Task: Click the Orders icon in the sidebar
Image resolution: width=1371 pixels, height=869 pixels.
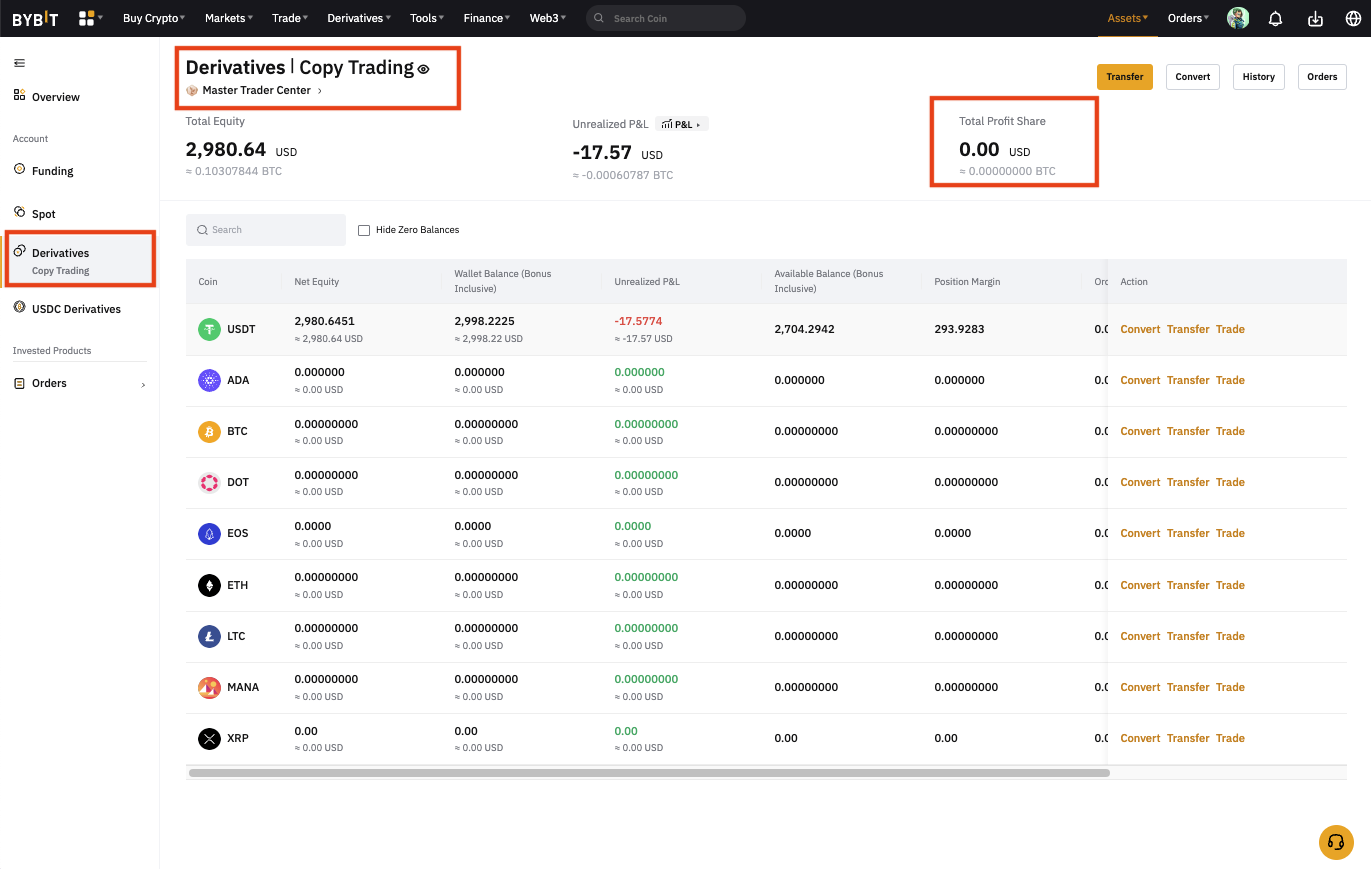Action: pyautogui.click(x=19, y=383)
